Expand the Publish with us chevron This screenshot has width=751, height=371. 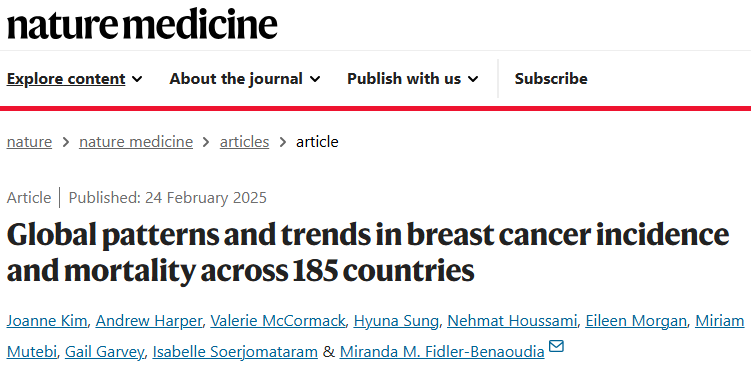click(x=473, y=79)
